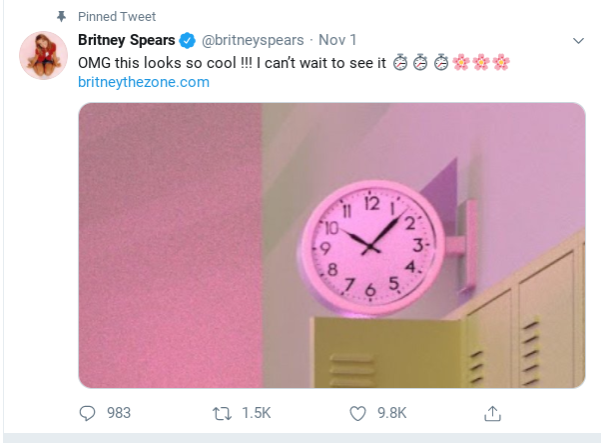Open the pink clock image

click(x=332, y=245)
